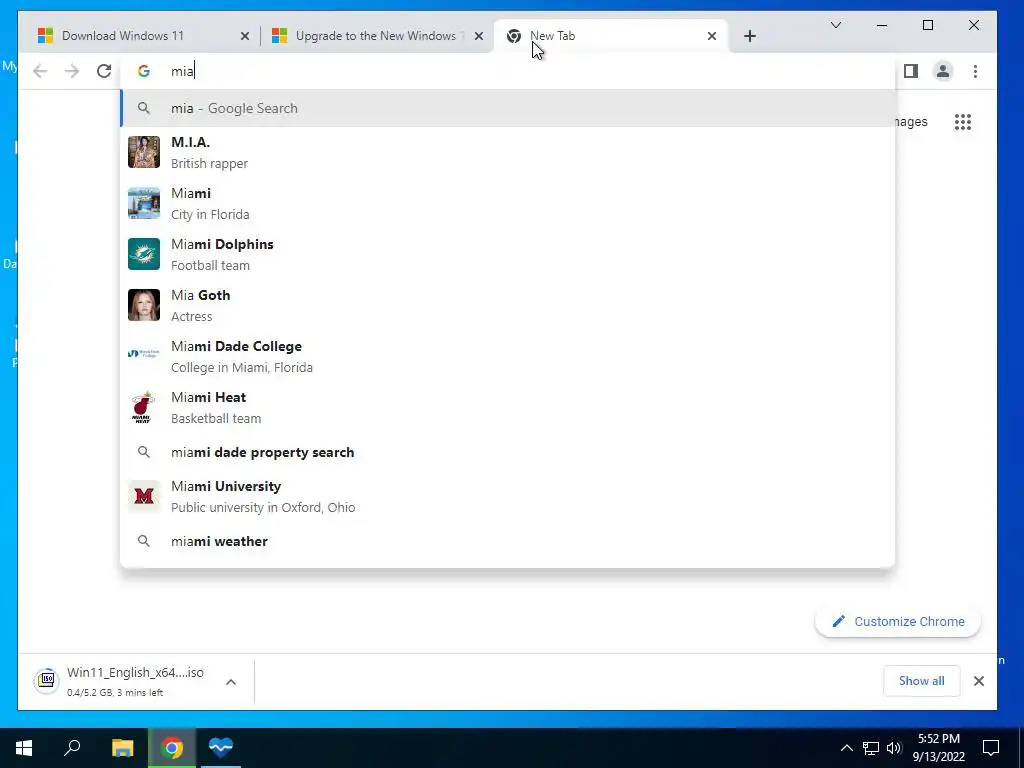Click the Mia Goth photo
The height and width of the screenshot is (768, 1024).
click(144, 305)
